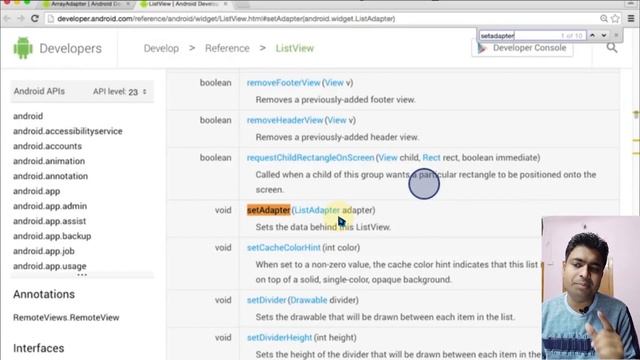Click the Interfaces section heading

coord(39,348)
